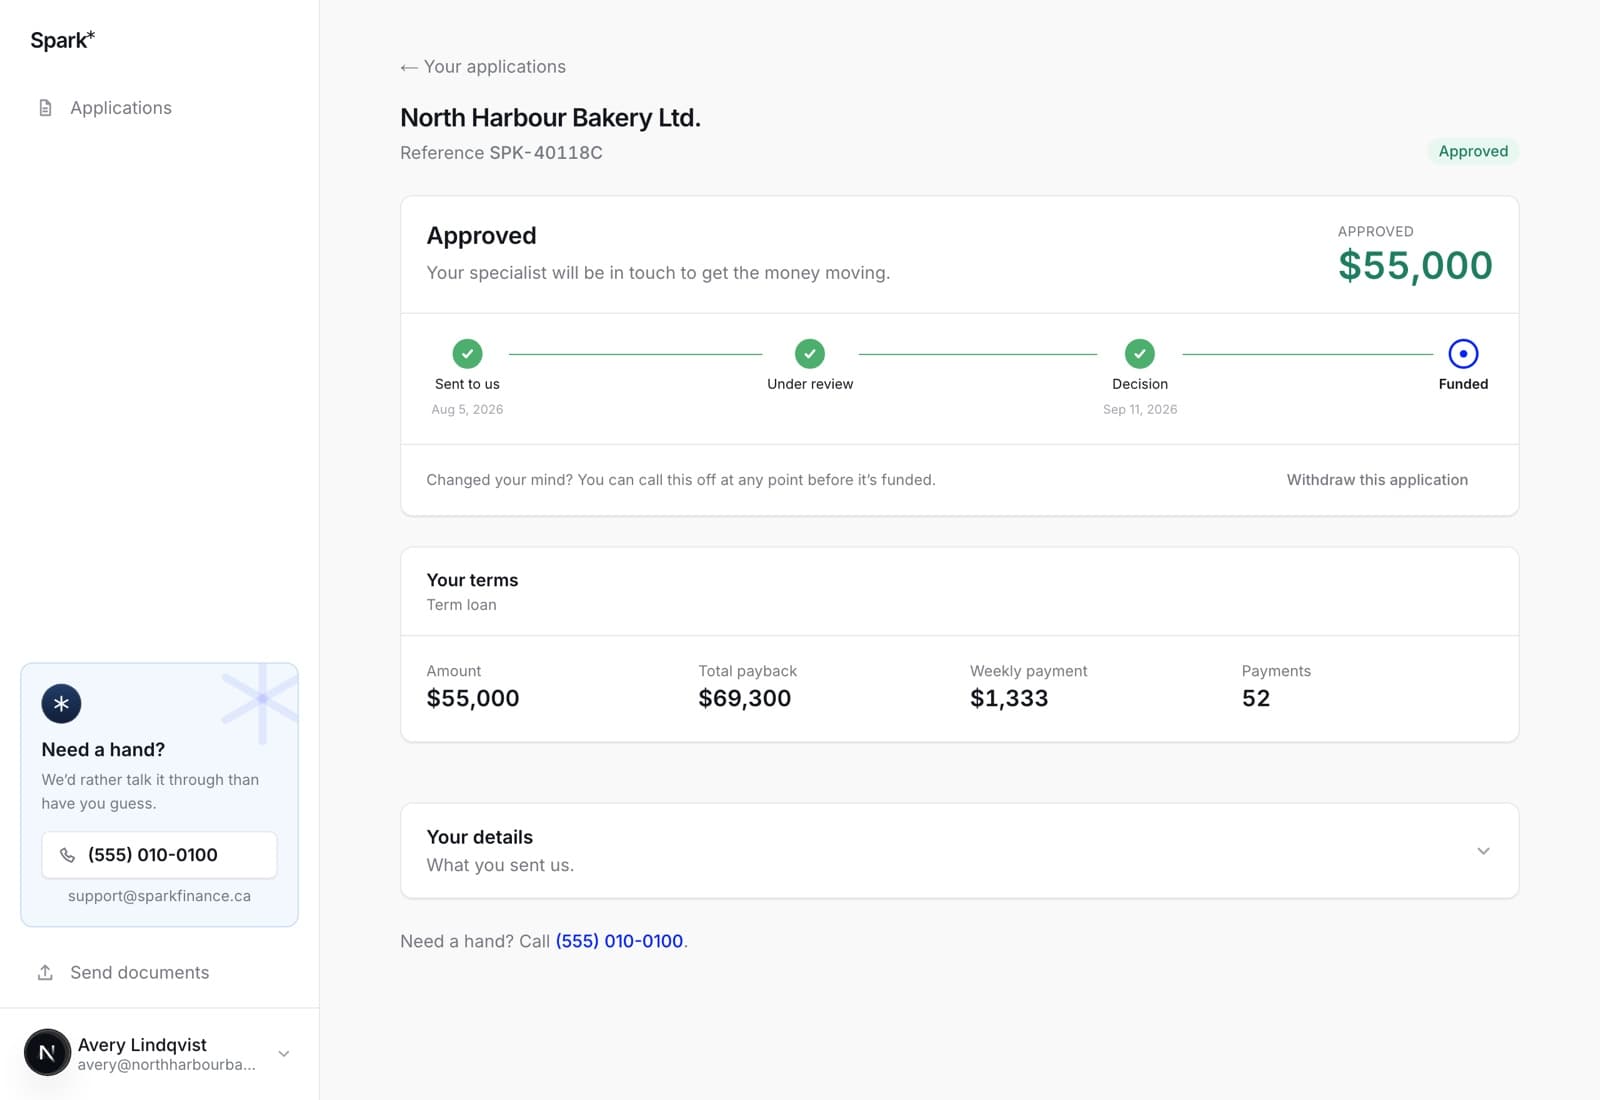This screenshot has width=1600, height=1100.
Task: Click the Weekly payment $1,333 value
Action: tap(1009, 698)
